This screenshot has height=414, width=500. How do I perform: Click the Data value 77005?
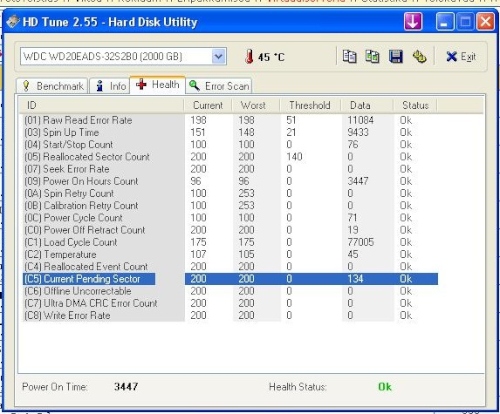361,242
